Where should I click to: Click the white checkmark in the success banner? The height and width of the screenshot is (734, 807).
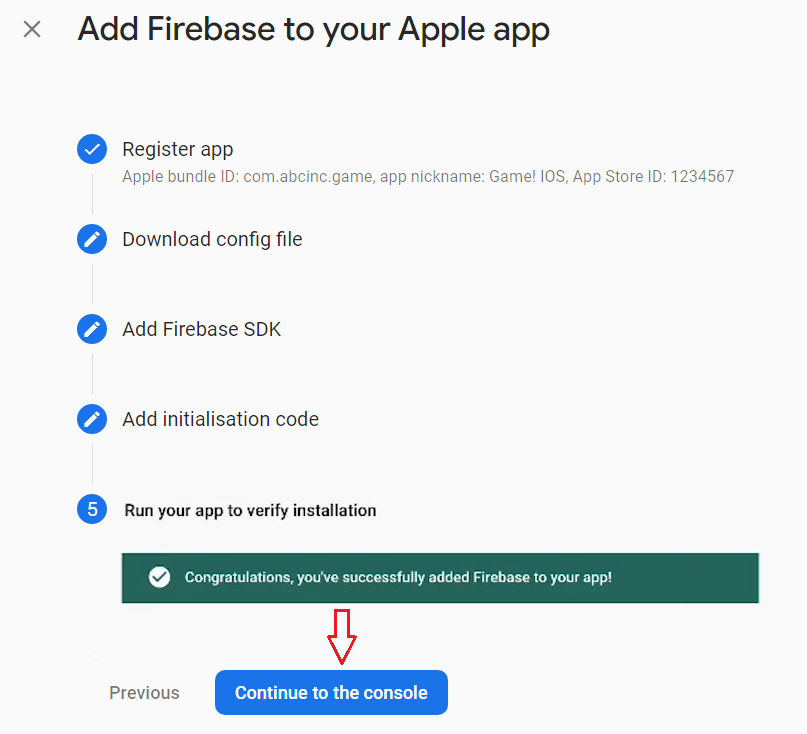pyautogui.click(x=158, y=577)
